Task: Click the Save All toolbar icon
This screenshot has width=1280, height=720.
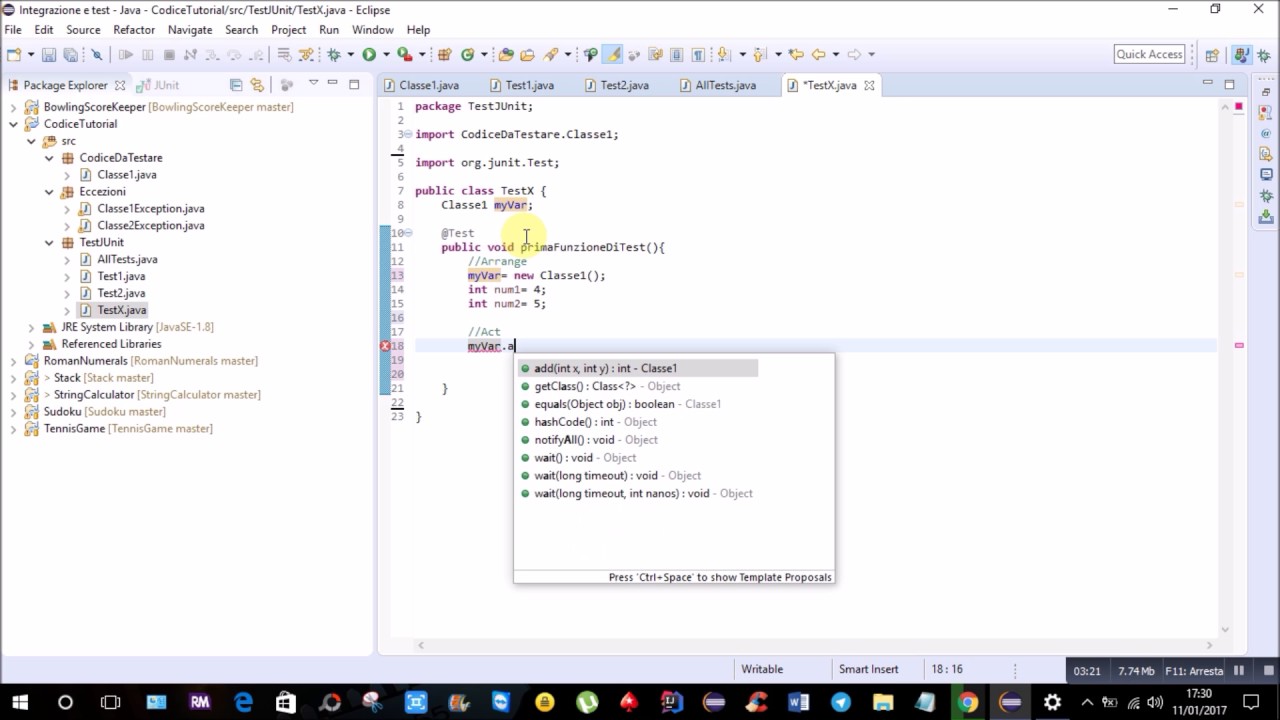Action: point(70,55)
